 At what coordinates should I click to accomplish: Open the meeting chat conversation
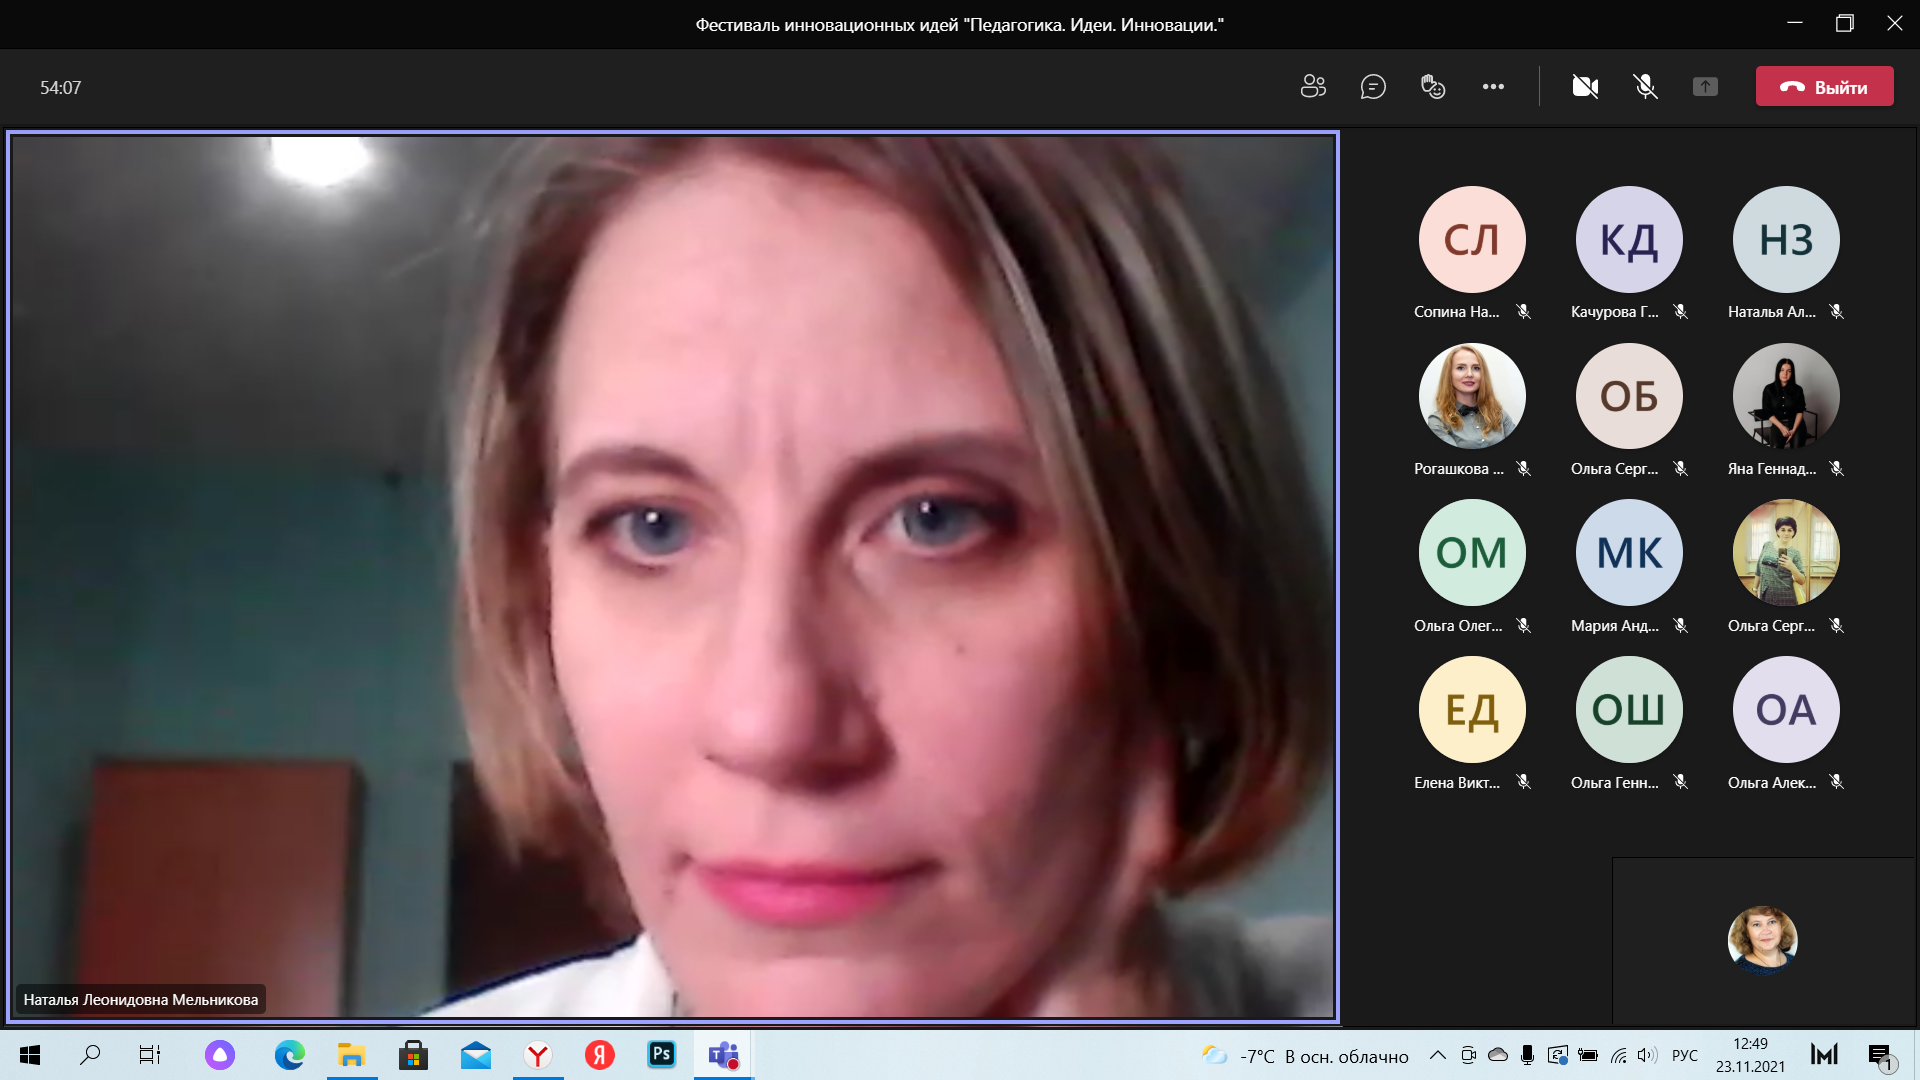(1373, 87)
